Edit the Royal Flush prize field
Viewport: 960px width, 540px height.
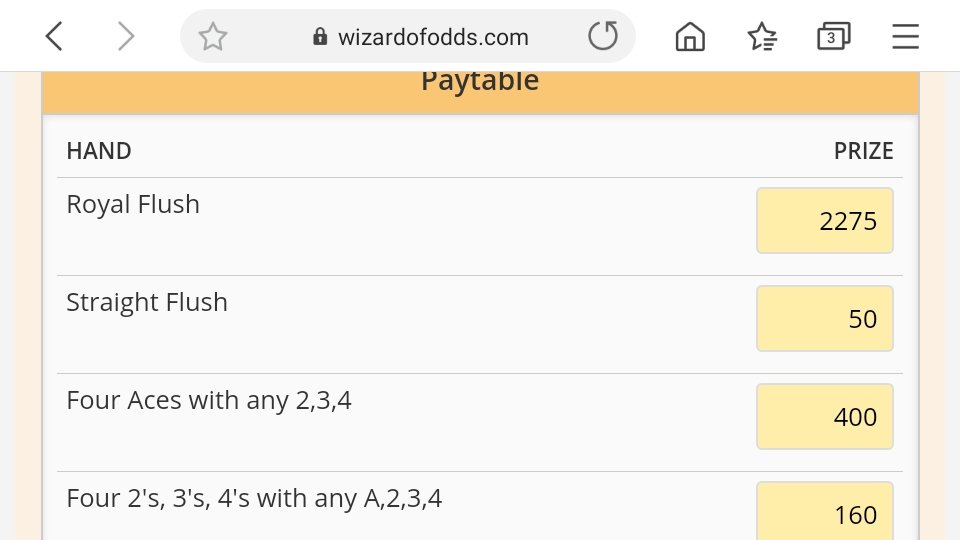[x=824, y=221]
